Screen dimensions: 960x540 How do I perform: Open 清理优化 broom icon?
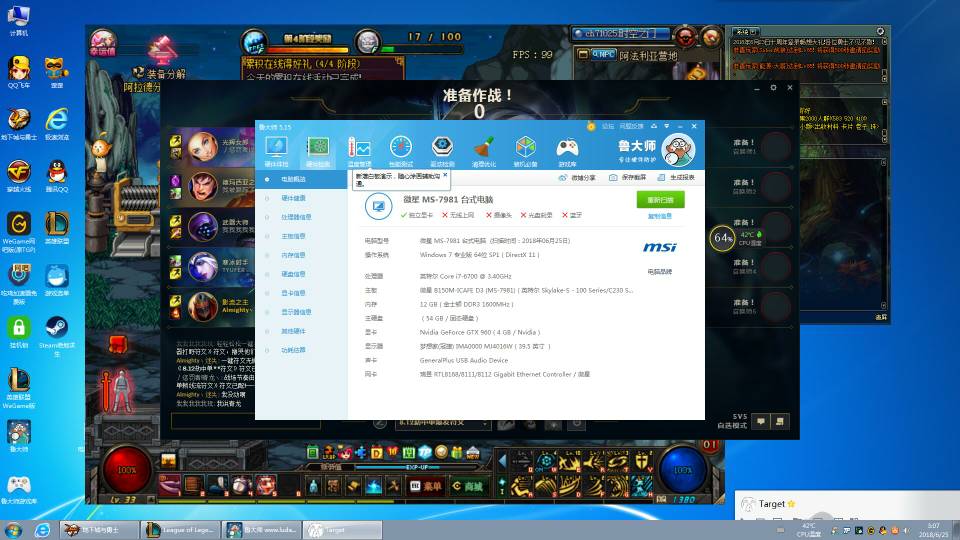[484, 151]
